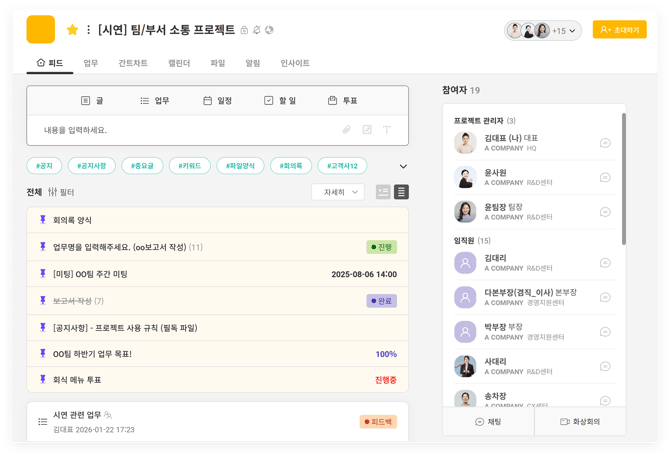This screenshot has height=457, width=670.
Task: Switch to the 간트차트 tab
Action: pos(132,63)
